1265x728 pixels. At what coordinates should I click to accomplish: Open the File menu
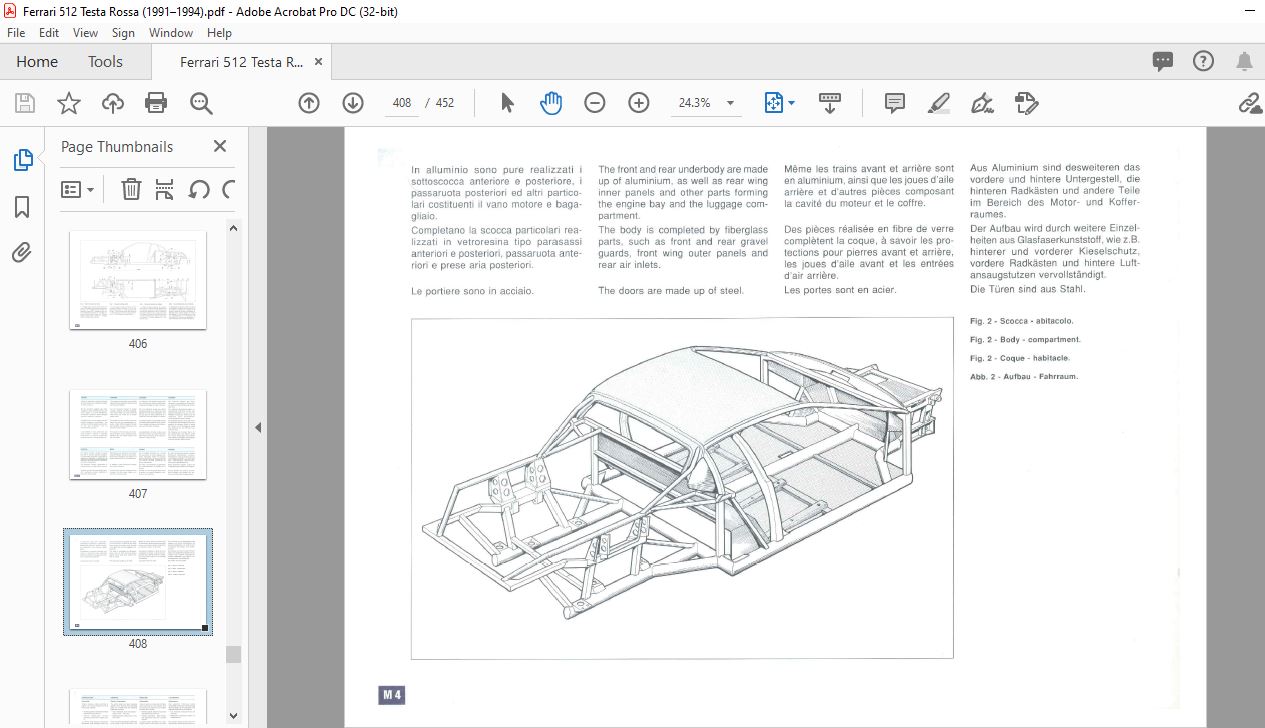16,33
